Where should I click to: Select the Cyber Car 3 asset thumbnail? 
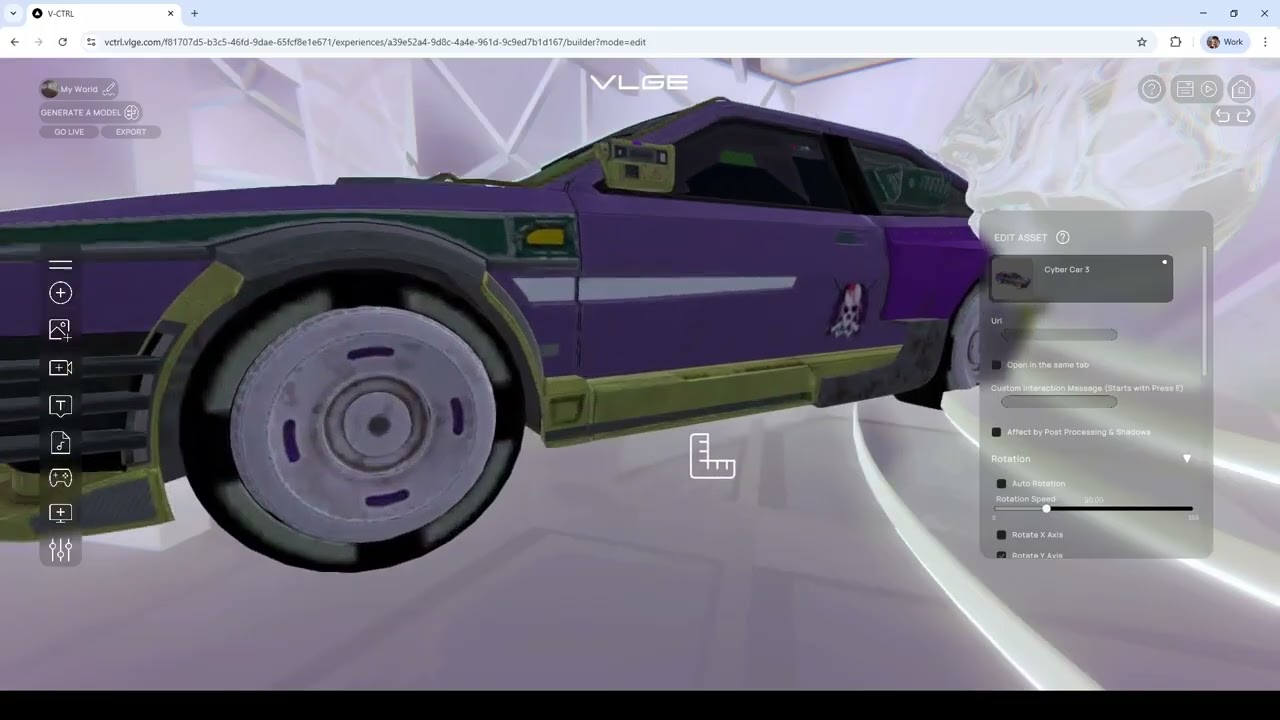[x=1013, y=277]
